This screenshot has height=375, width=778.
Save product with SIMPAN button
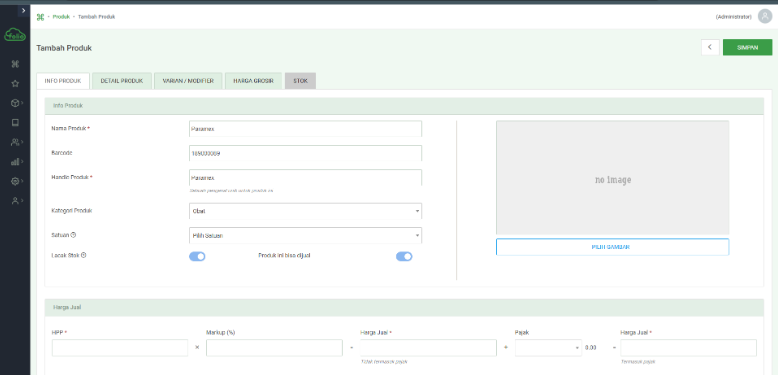747,47
